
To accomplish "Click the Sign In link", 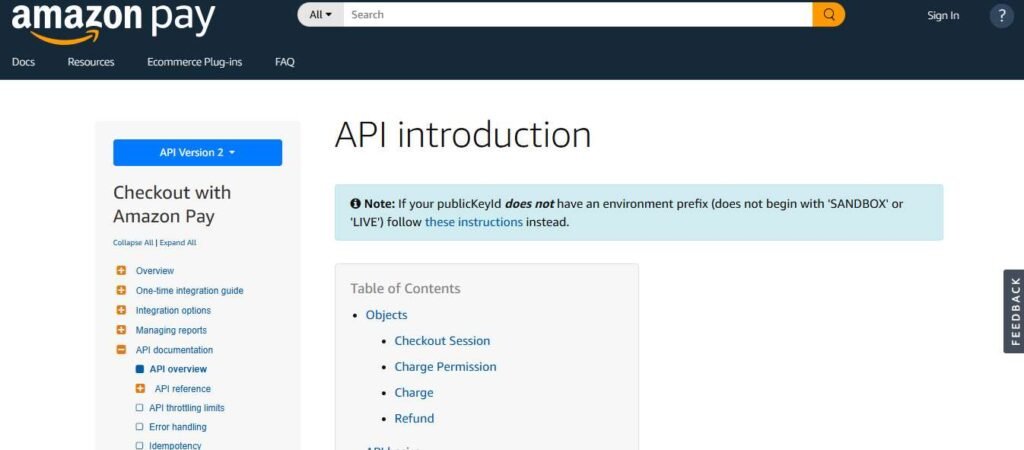I will coord(943,16).
